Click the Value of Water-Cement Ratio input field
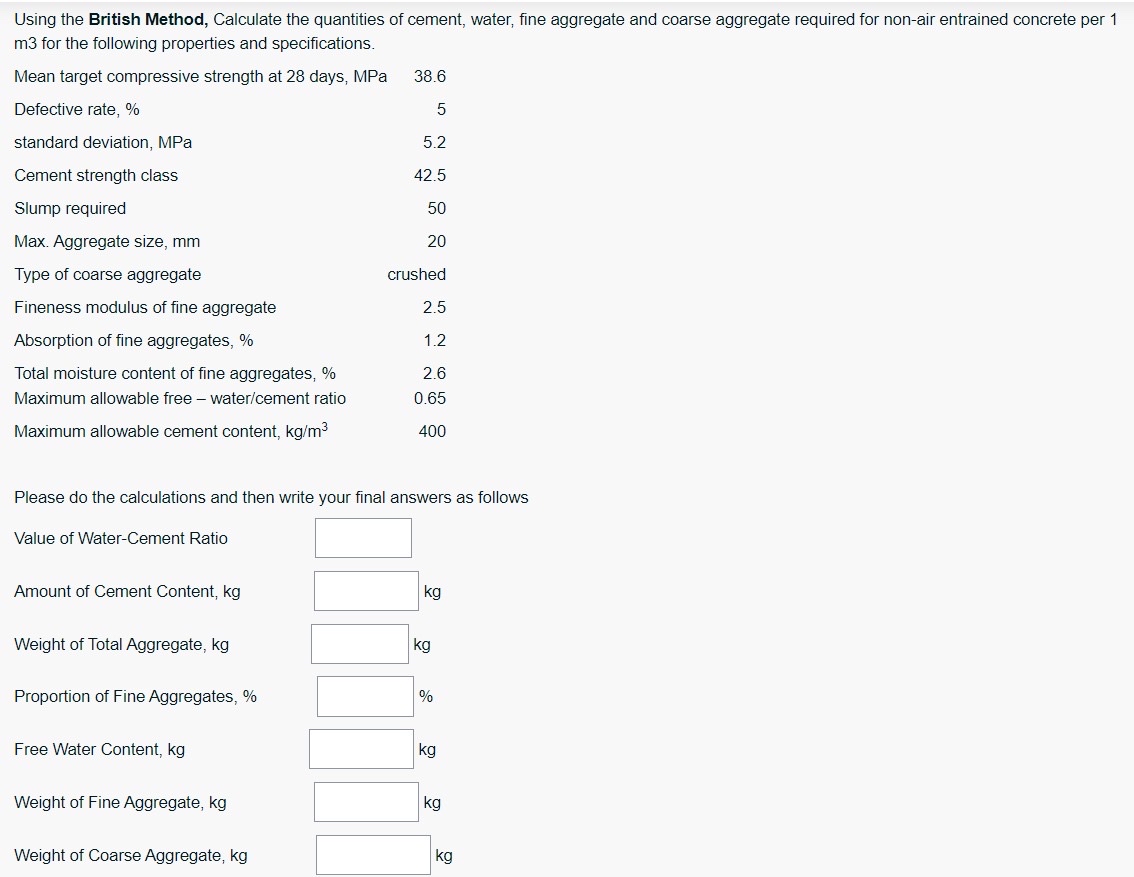This screenshot has height=877, width=1134. pos(363,537)
